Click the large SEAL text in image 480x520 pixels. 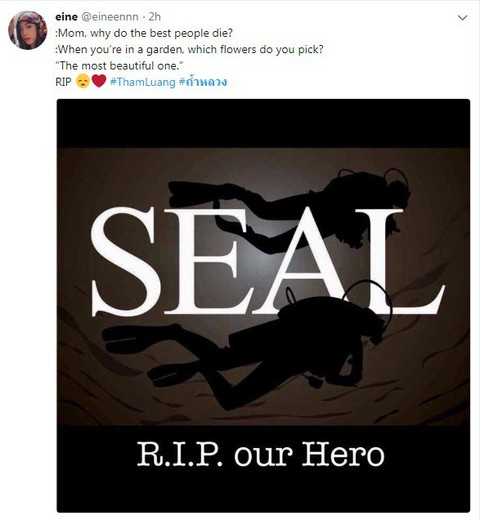[267, 262]
